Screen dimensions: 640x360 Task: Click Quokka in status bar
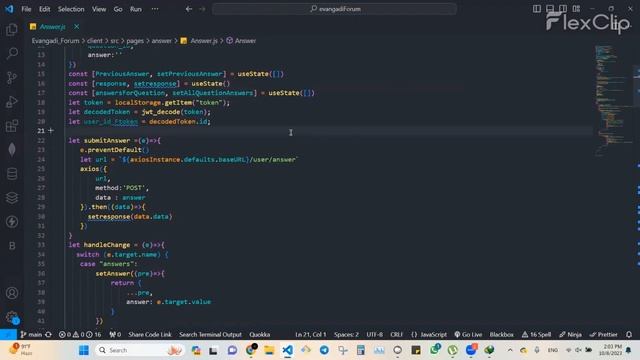pos(260,334)
